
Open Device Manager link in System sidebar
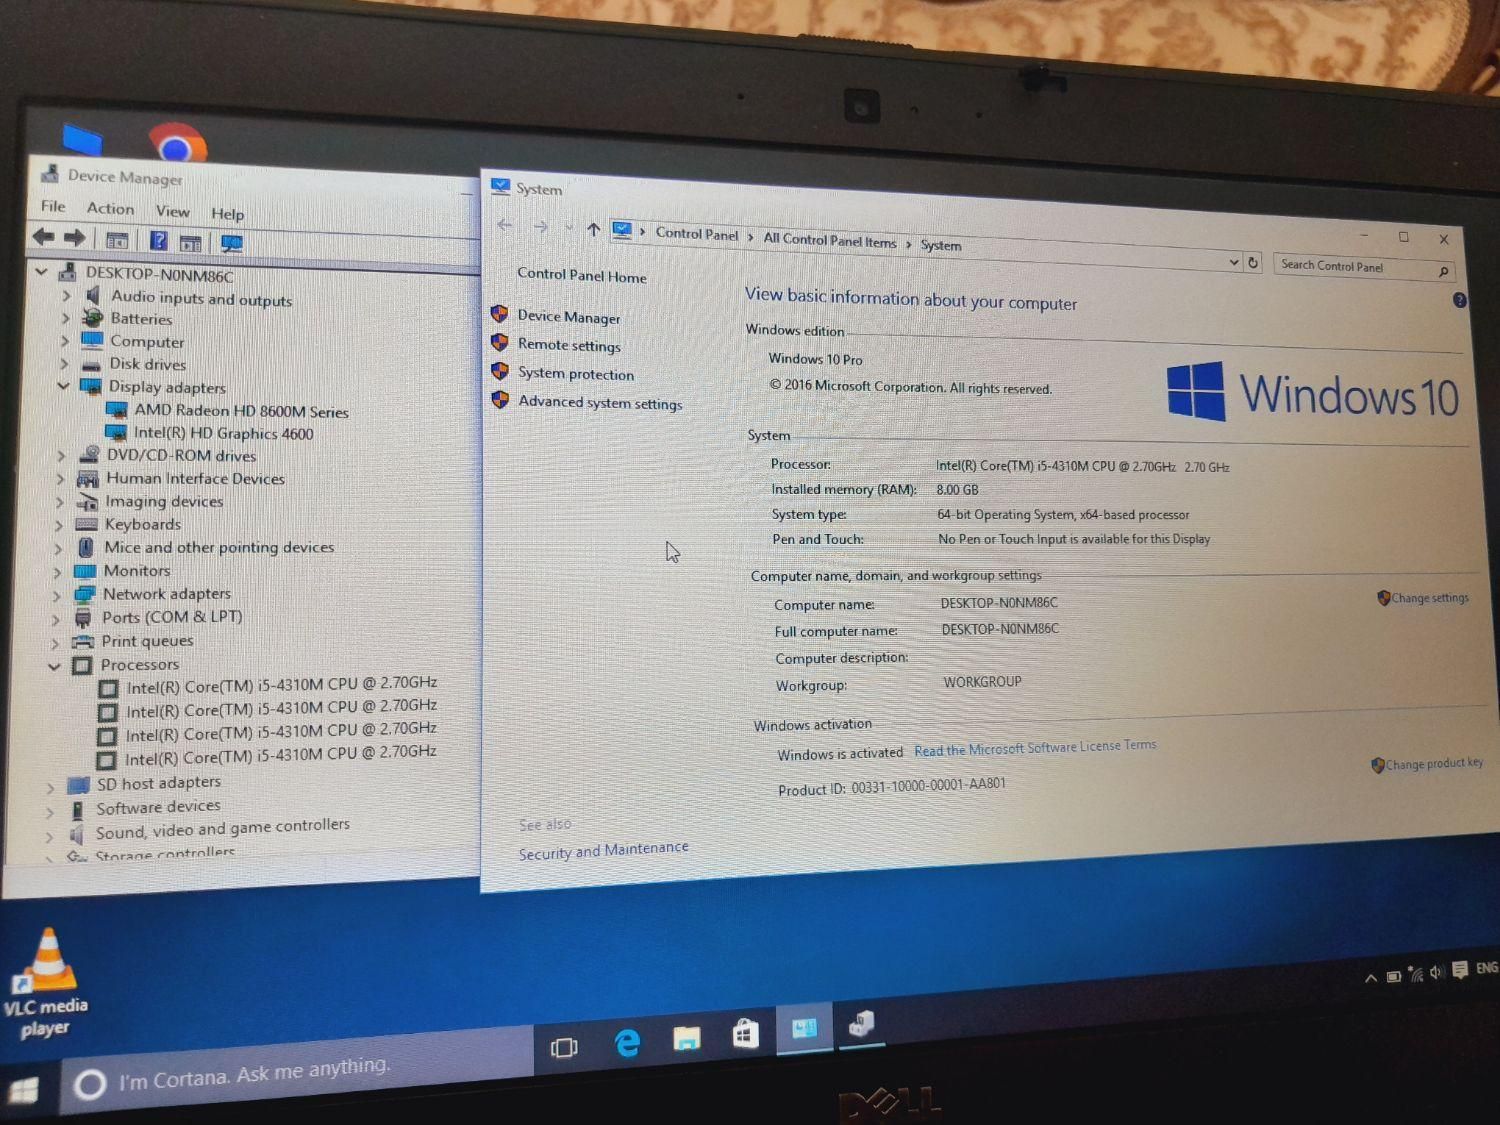569,316
